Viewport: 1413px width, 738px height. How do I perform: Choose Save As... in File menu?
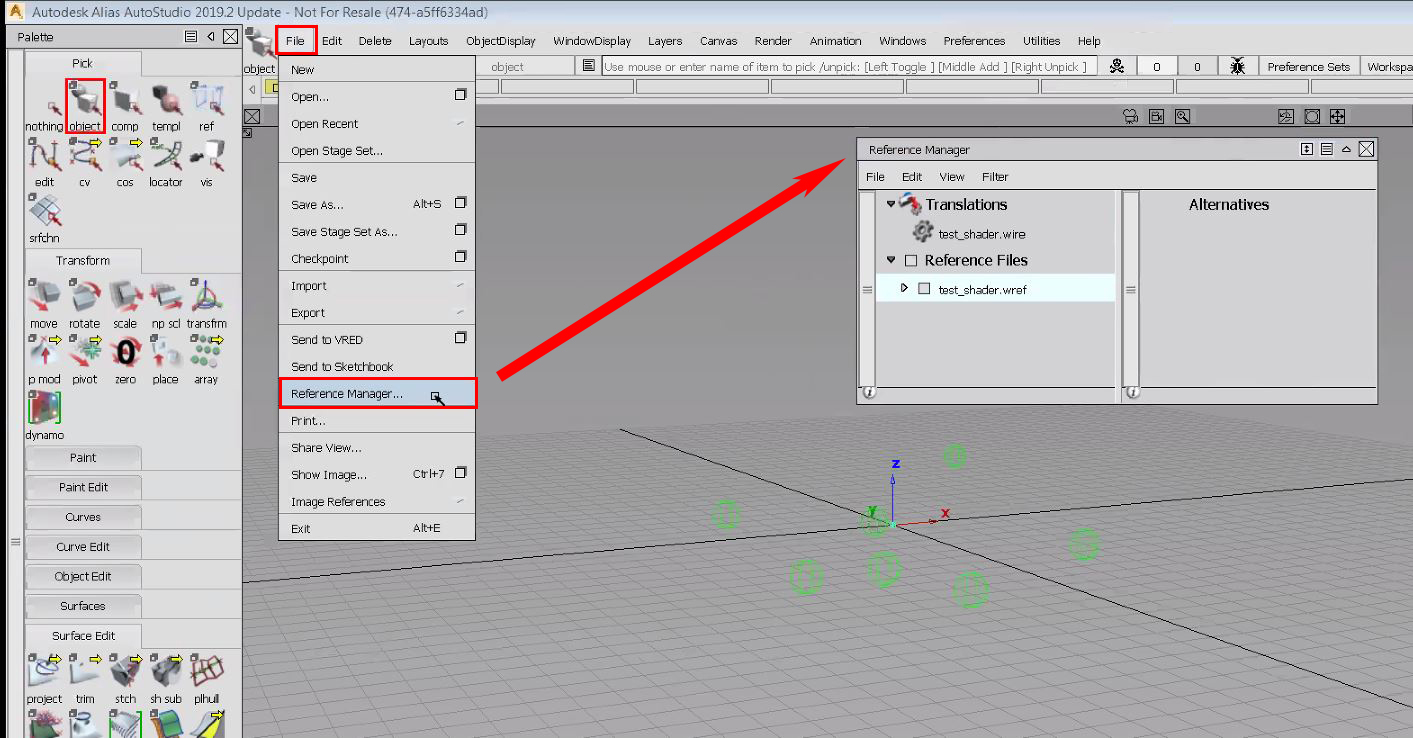tap(377, 205)
